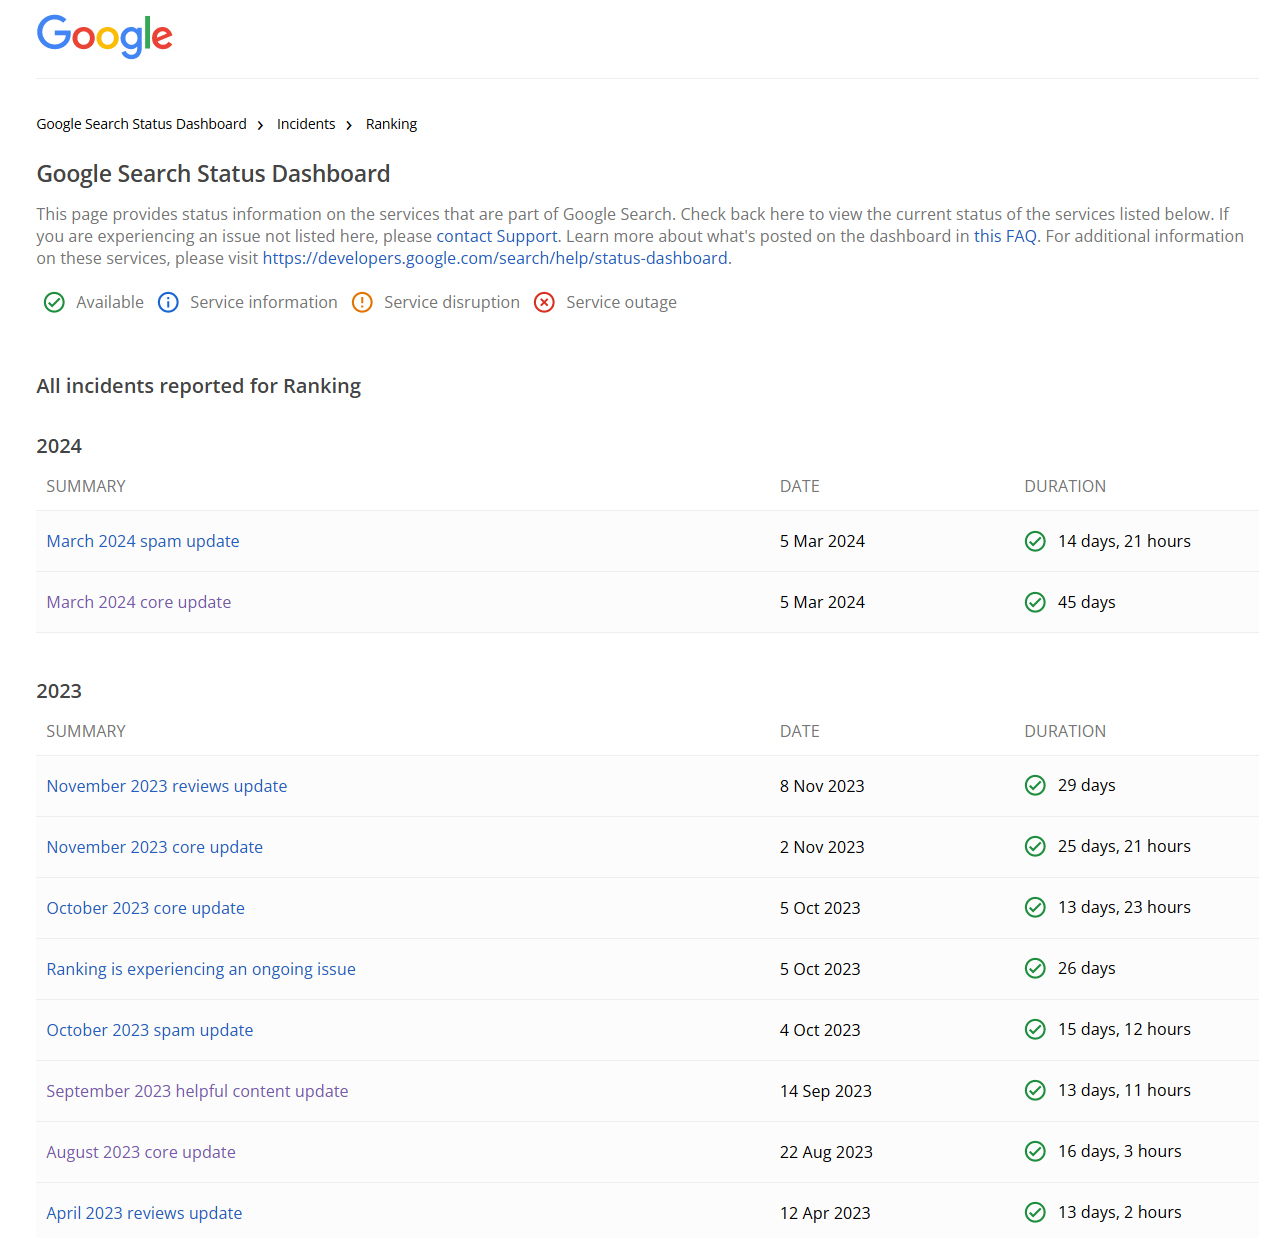Image resolution: width=1283 pixels, height=1238 pixels.
Task: Click the Google Search Status Dashboard page heading
Action: [x=213, y=174]
